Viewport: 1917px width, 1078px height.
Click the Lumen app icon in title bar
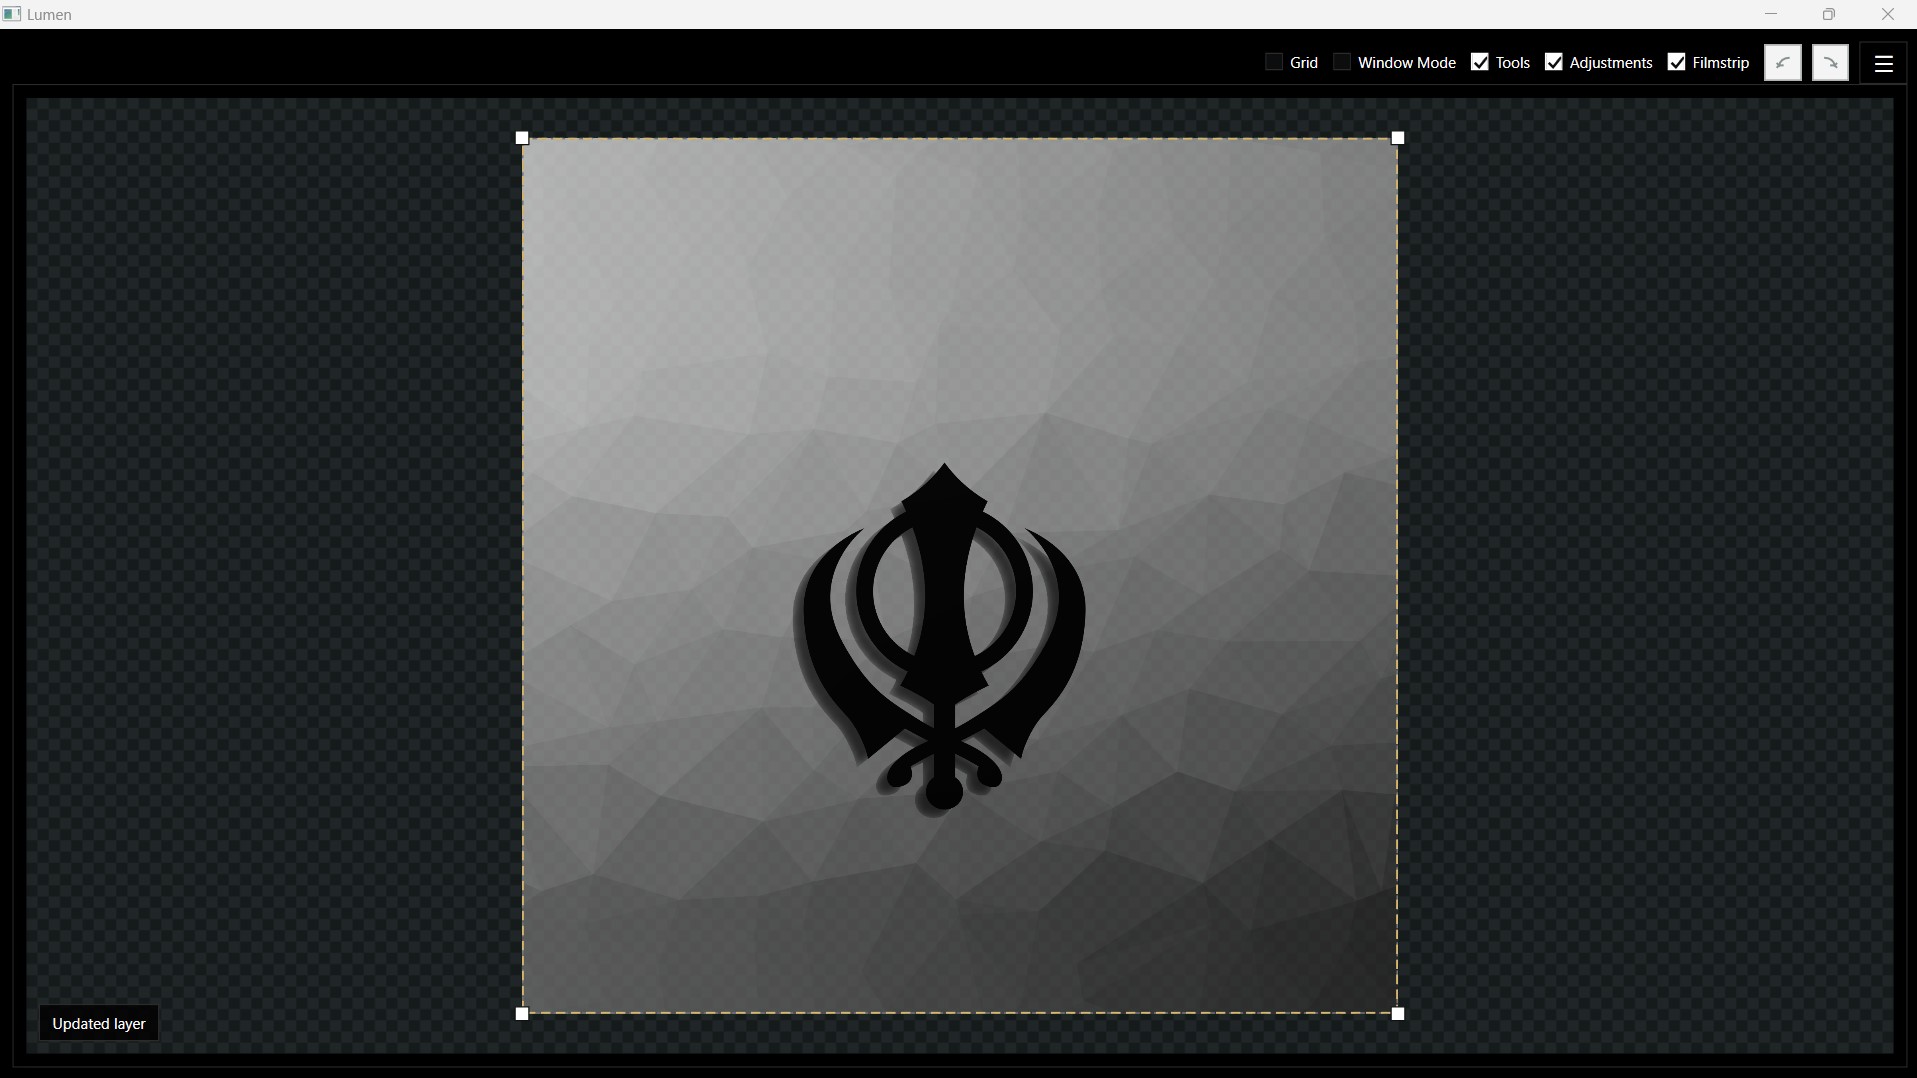pos(12,14)
